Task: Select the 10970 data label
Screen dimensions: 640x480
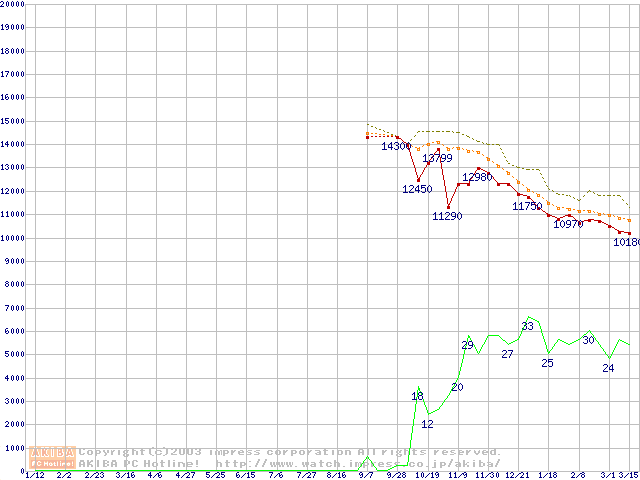Action: pos(567,225)
